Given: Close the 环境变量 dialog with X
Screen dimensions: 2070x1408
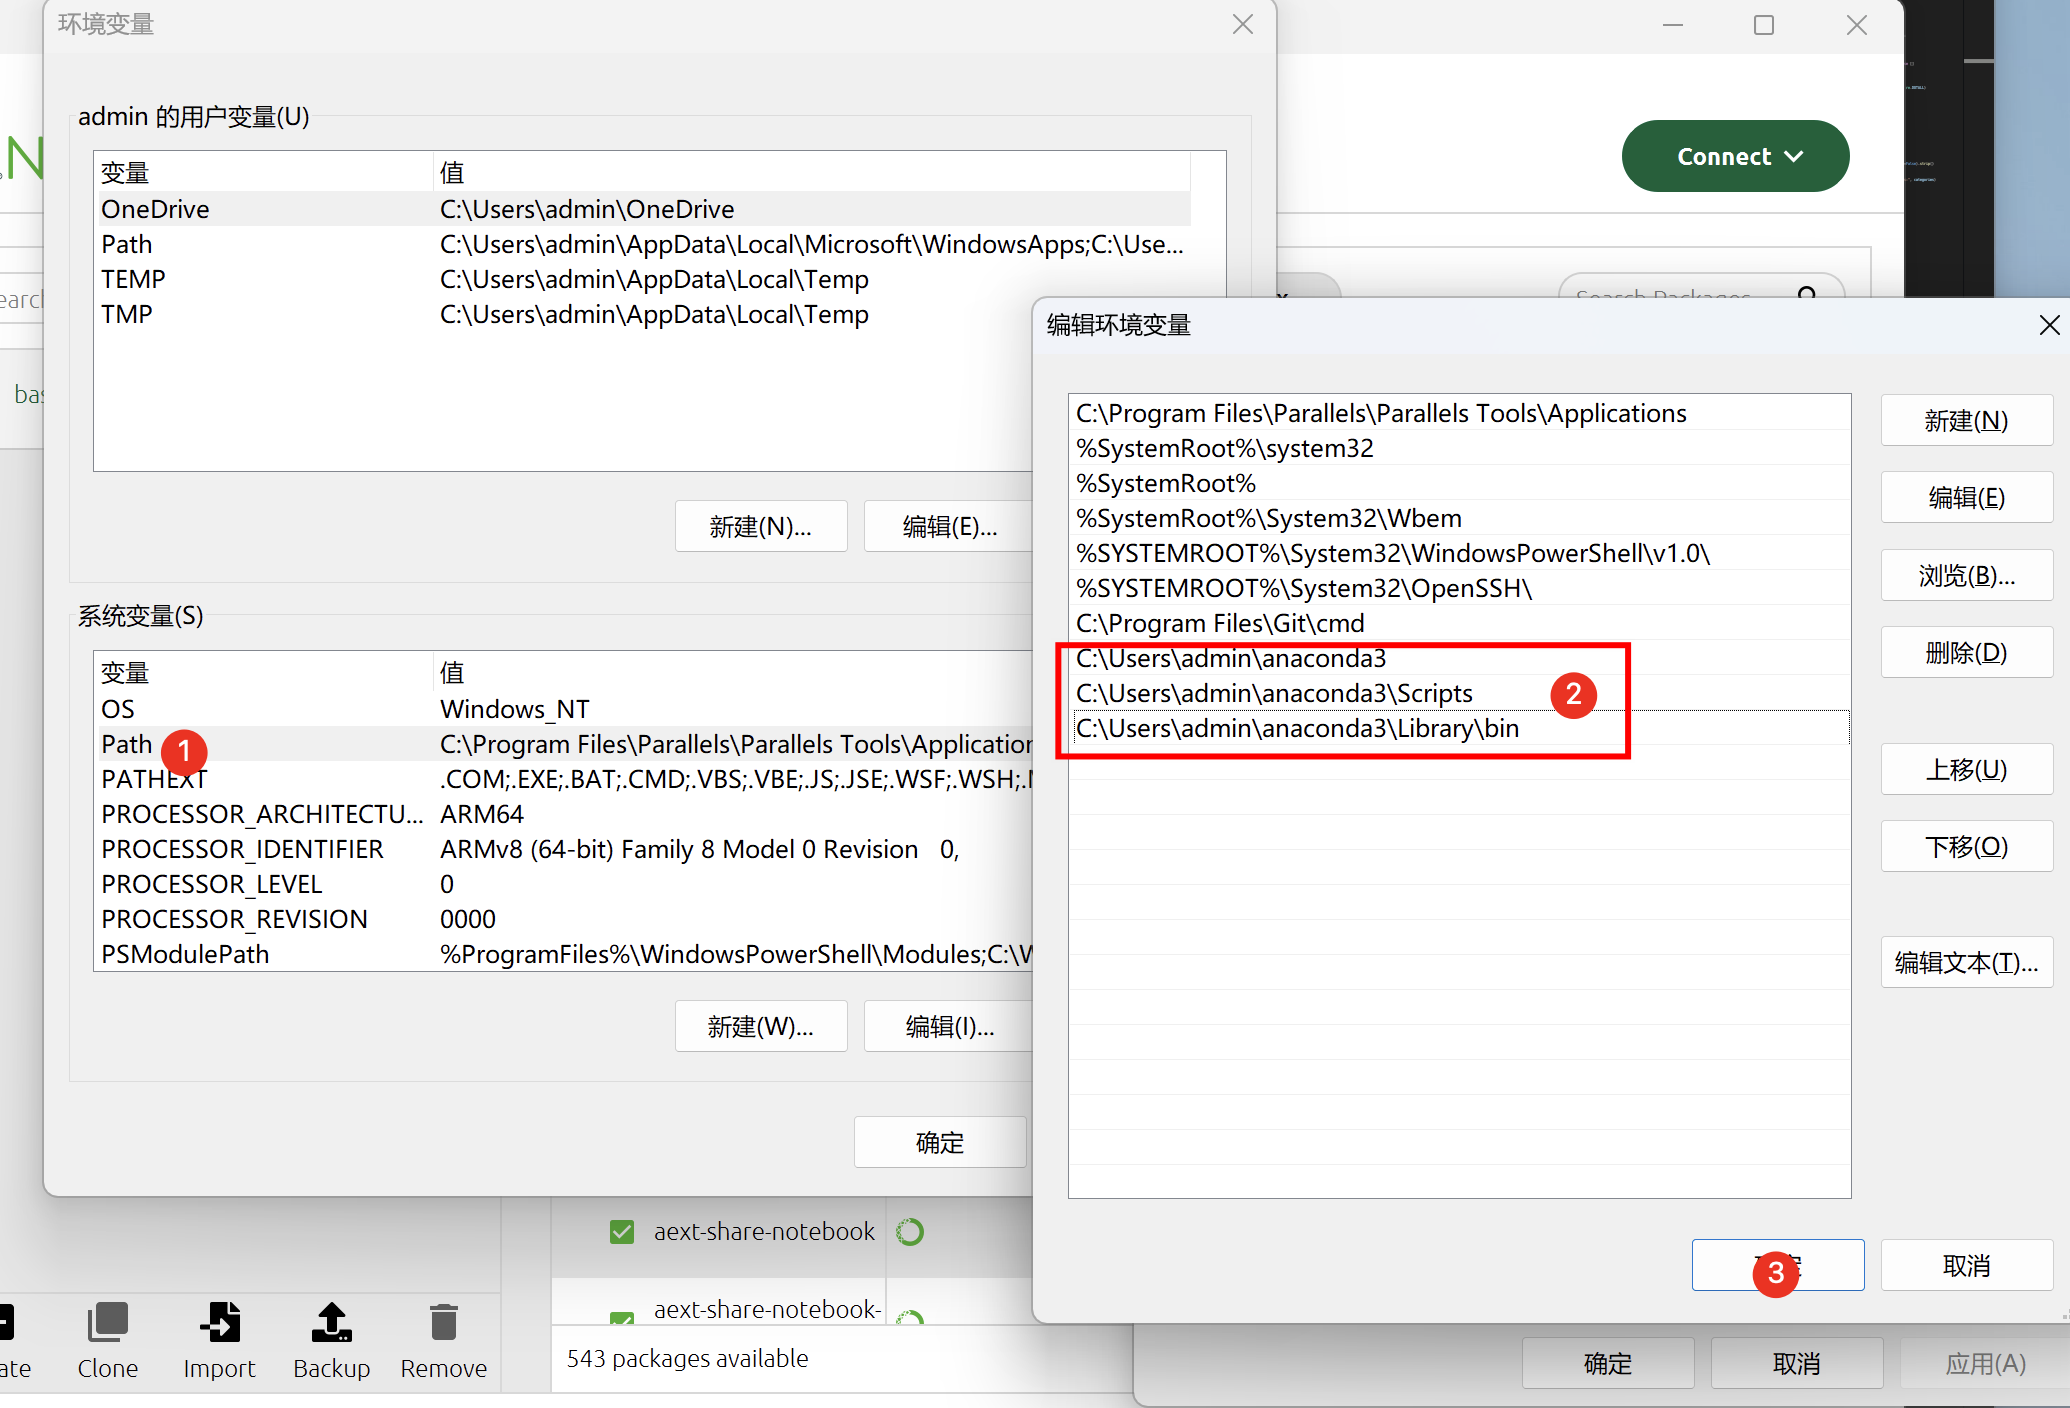Looking at the screenshot, I should [1242, 24].
